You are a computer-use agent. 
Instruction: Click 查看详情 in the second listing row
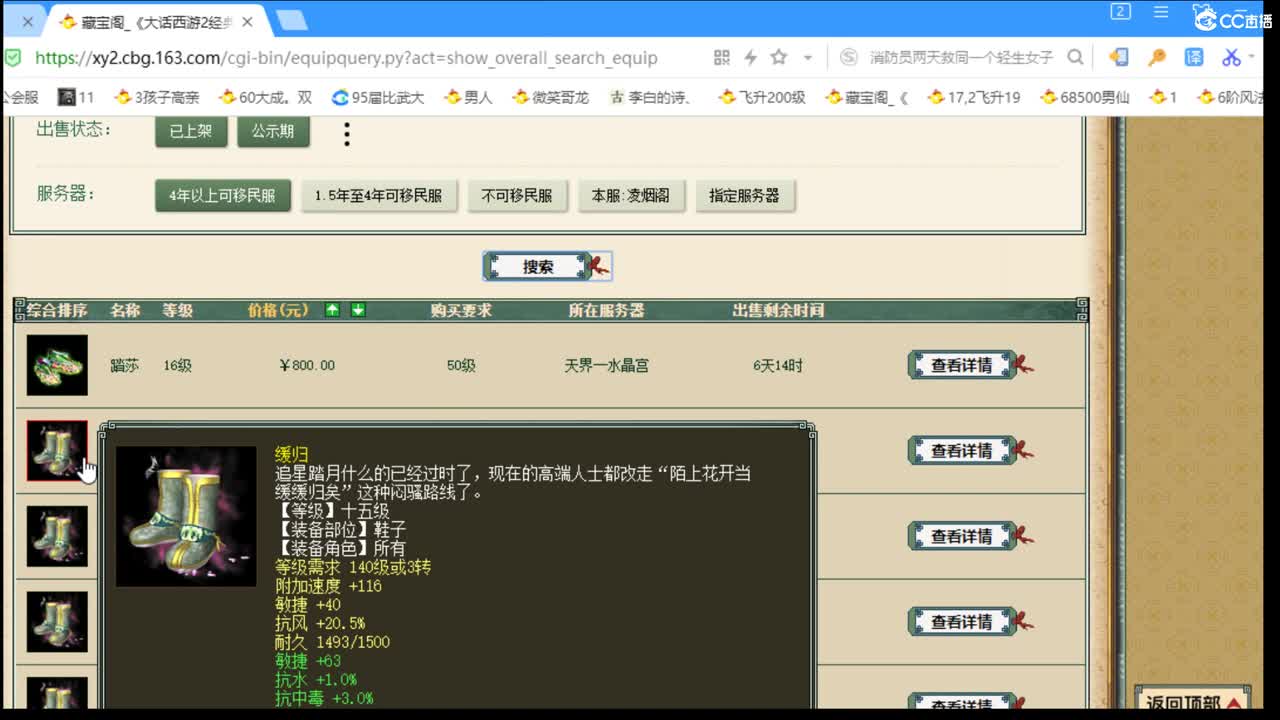click(970, 451)
